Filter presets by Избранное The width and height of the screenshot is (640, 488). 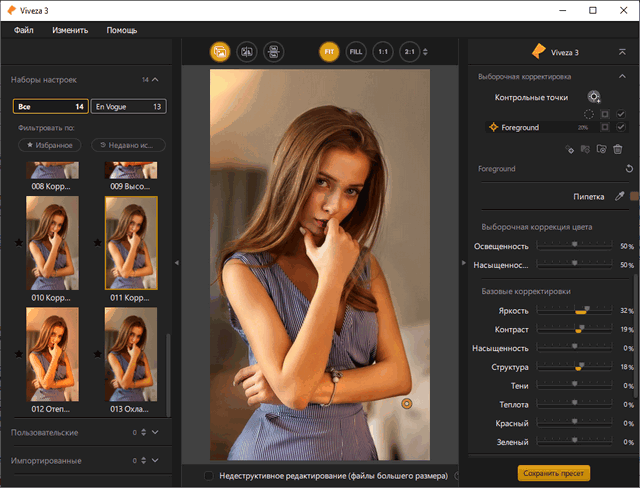pyautogui.click(x=47, y=145)
